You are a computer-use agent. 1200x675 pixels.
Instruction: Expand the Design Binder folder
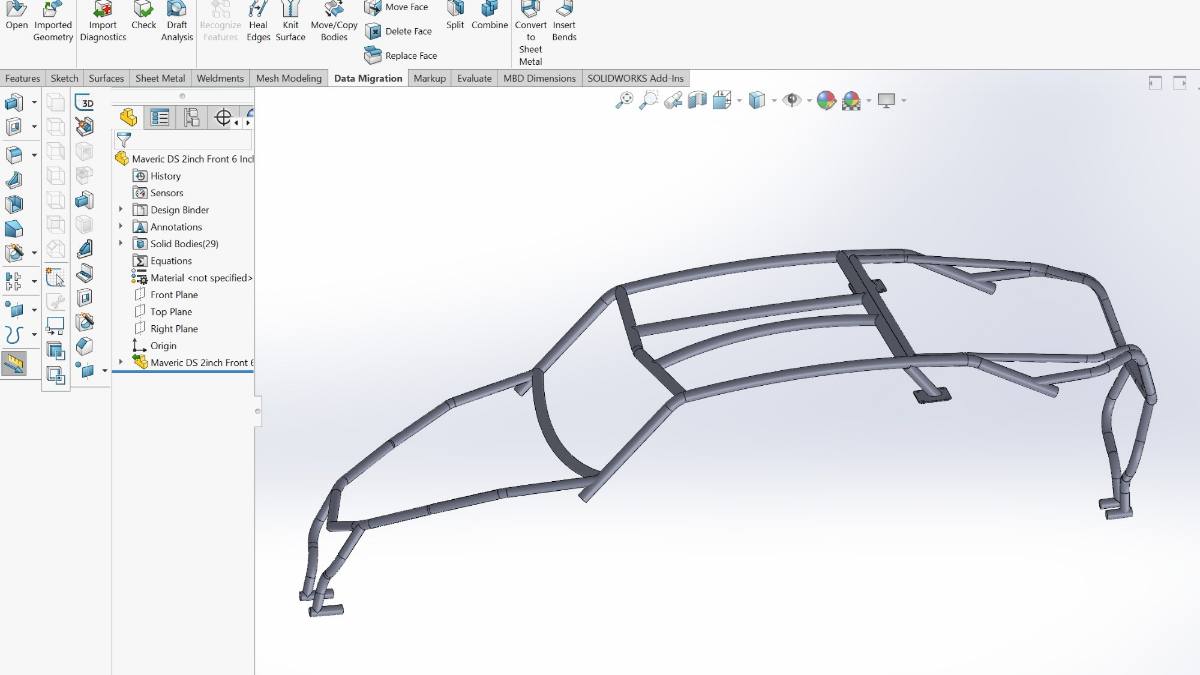coord(121,210)
